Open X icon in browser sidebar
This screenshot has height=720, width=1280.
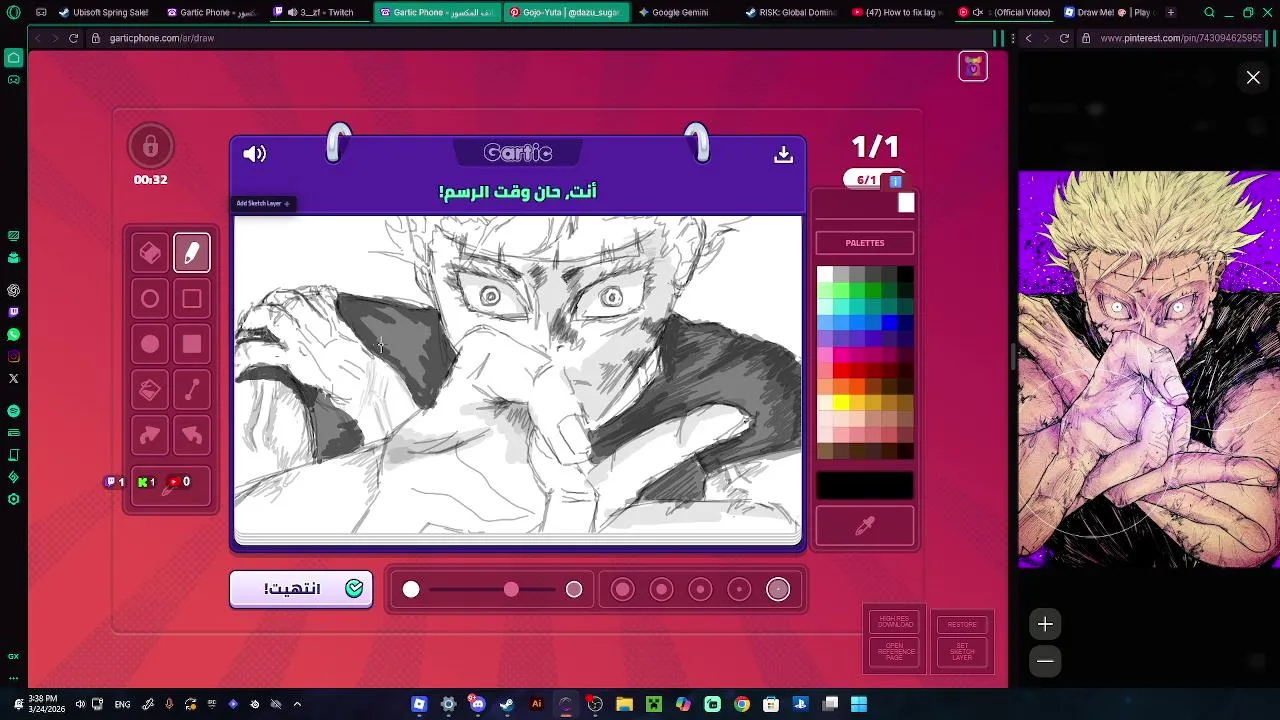[x=13, y=379]
